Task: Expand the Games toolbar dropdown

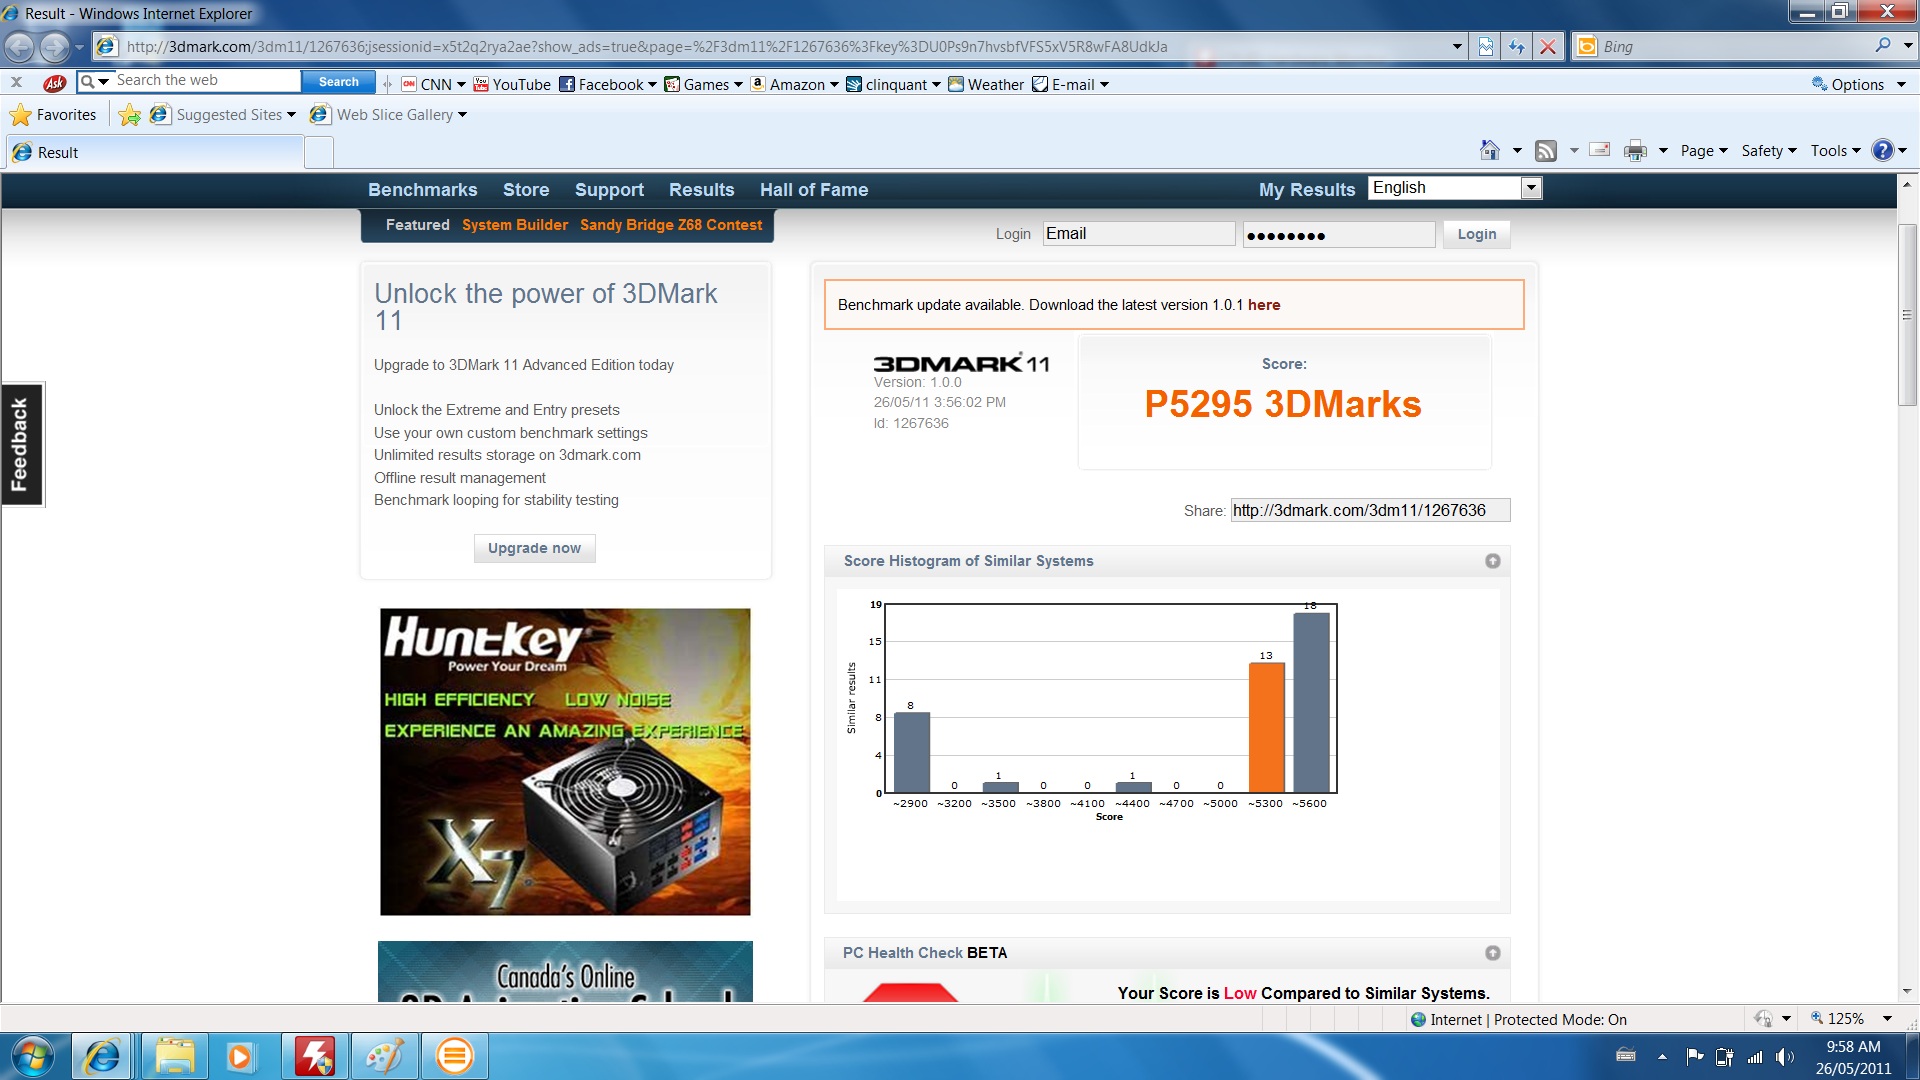Action: pyautogui.click(x=738, y=85)
